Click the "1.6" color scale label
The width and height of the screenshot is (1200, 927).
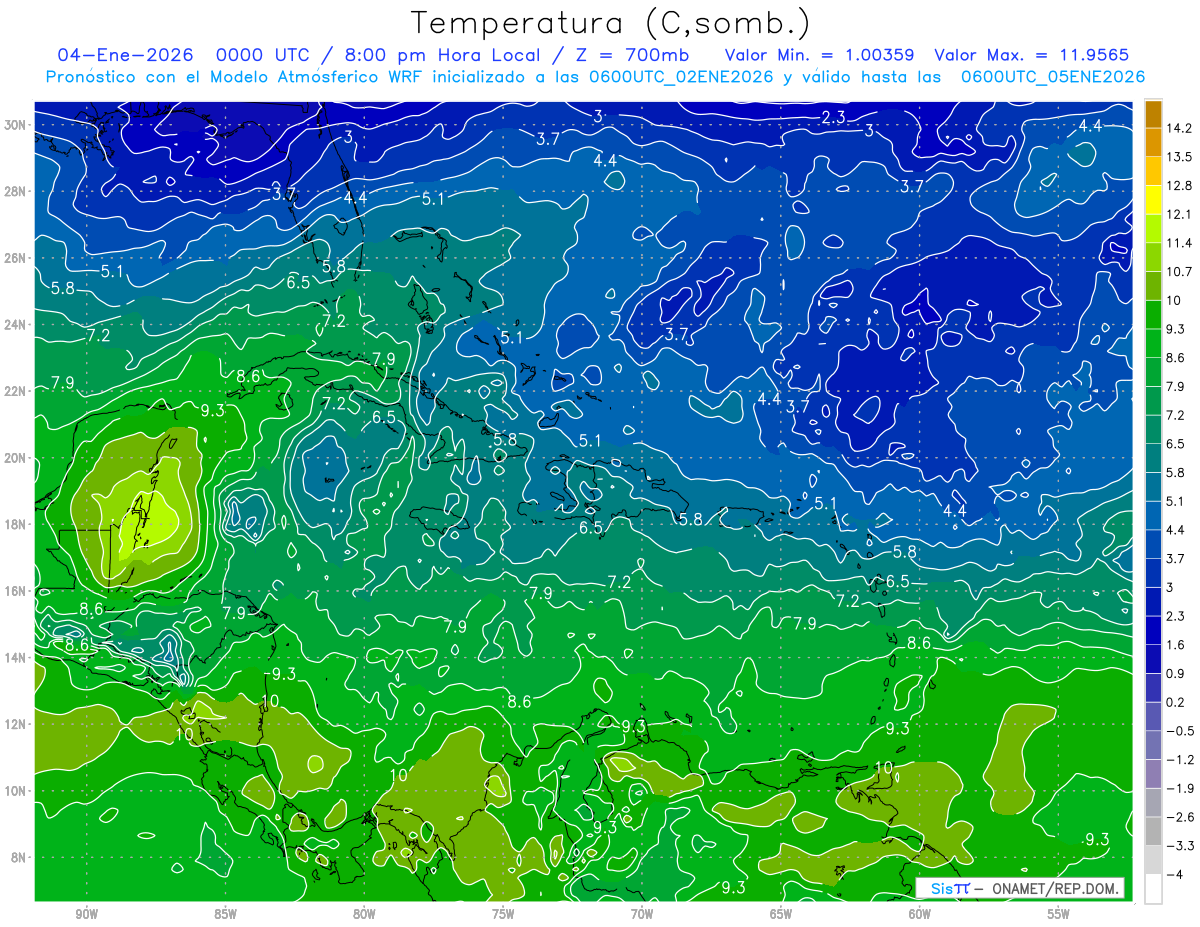click(x=1177, y=645)
